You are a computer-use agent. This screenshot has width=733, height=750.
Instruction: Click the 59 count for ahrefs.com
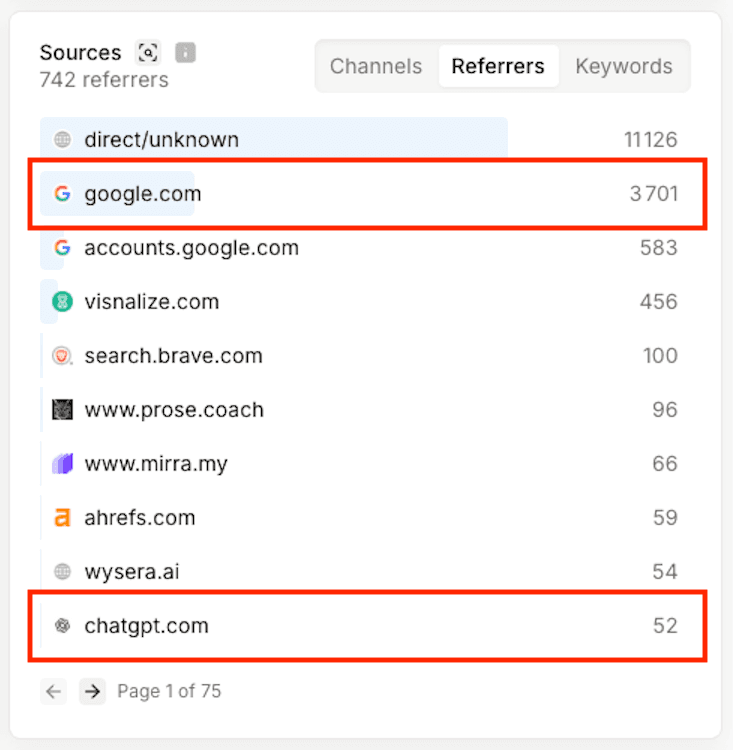[666, 518]
